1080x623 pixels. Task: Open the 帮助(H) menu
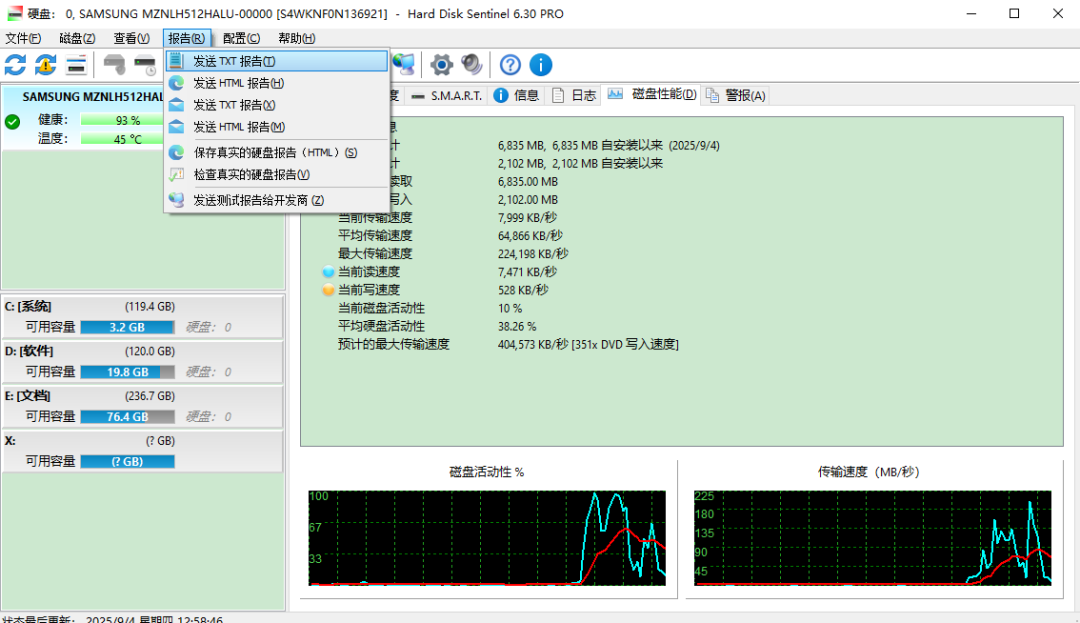296,39
